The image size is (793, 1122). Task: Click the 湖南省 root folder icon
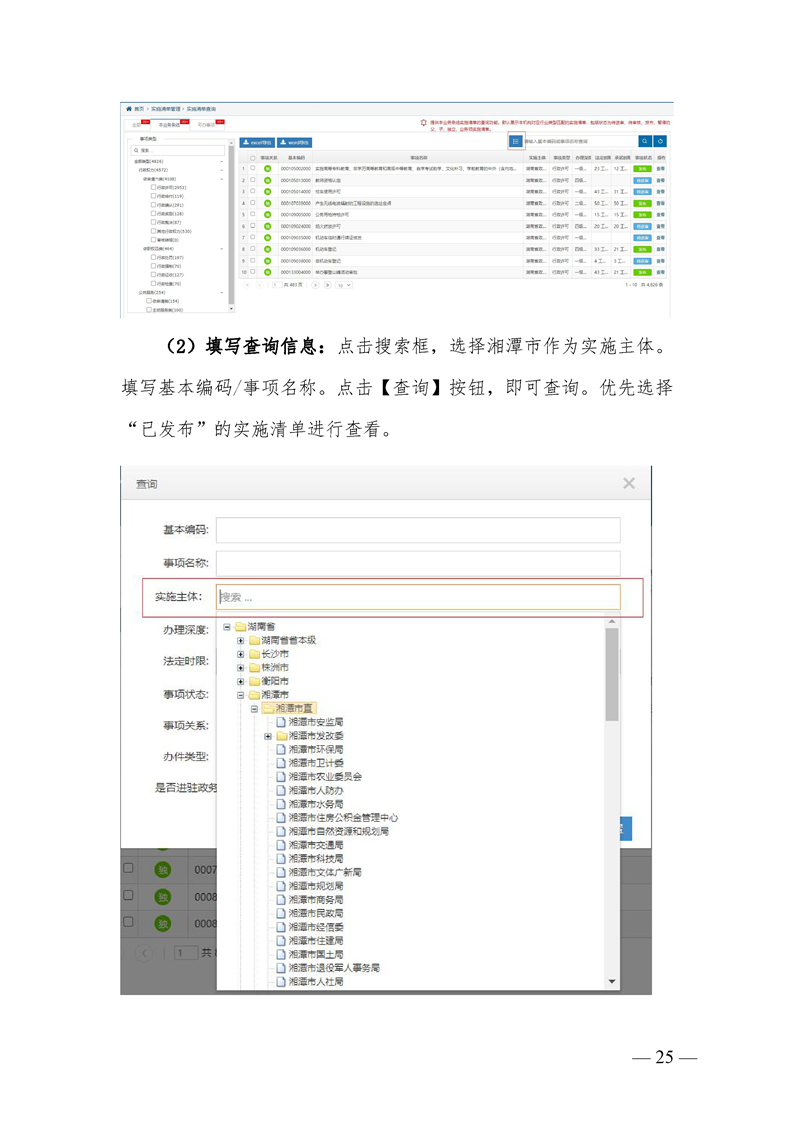[240, 626]
